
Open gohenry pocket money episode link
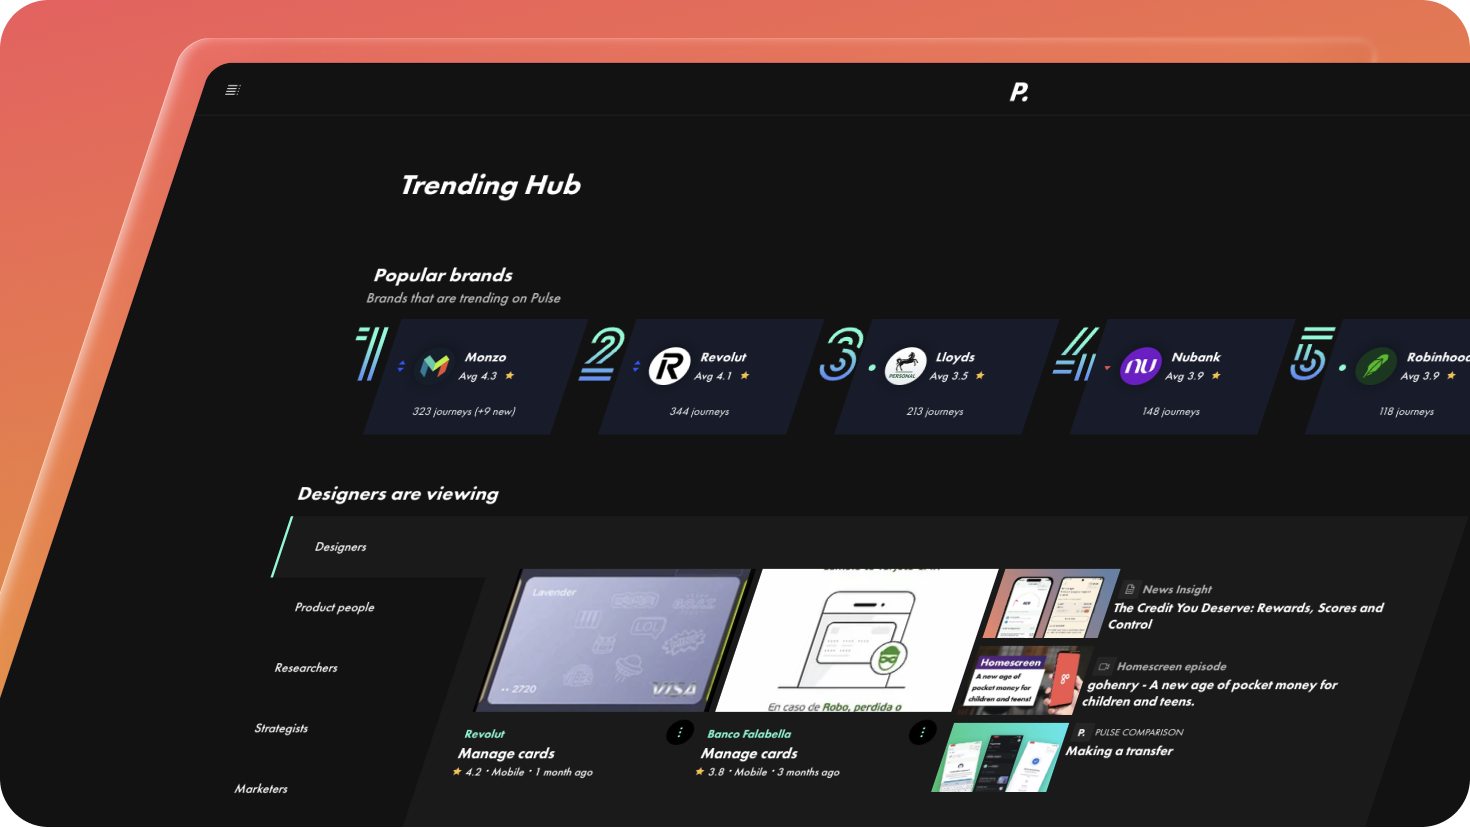pyautogui.click(x=1209, y=693)
